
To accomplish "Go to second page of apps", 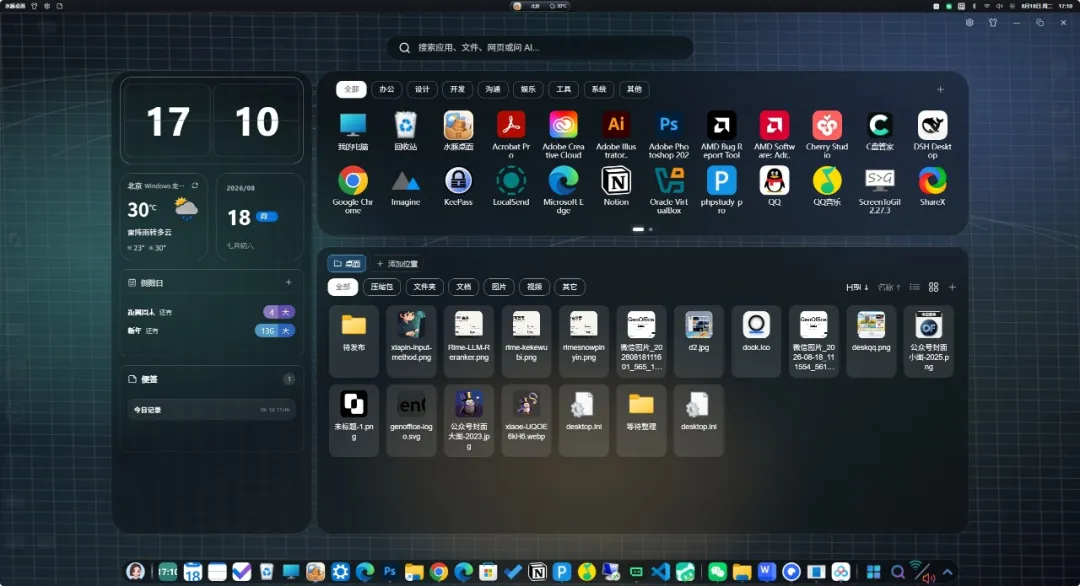I will click(651, 229).
